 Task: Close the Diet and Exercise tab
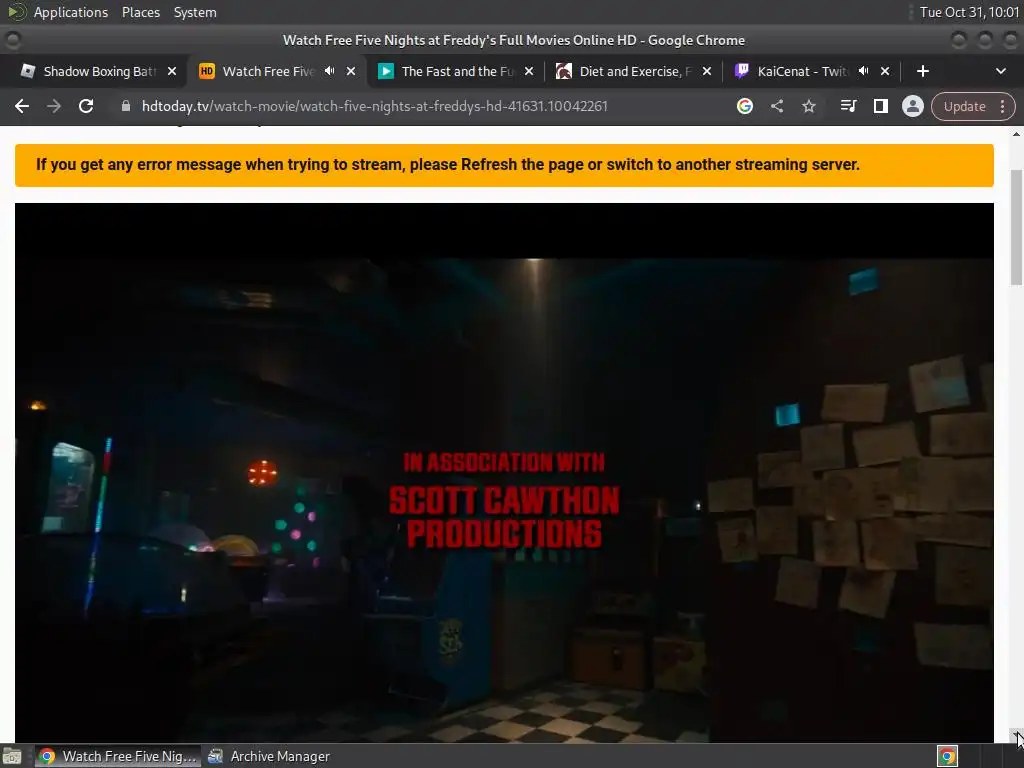[x=707, y=71]
